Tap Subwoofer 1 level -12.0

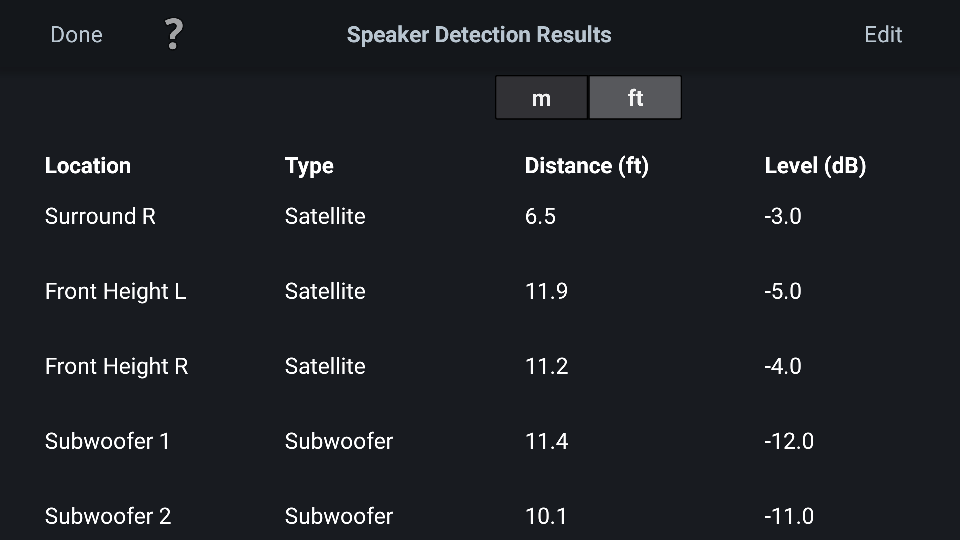click(x=789, y=441)
